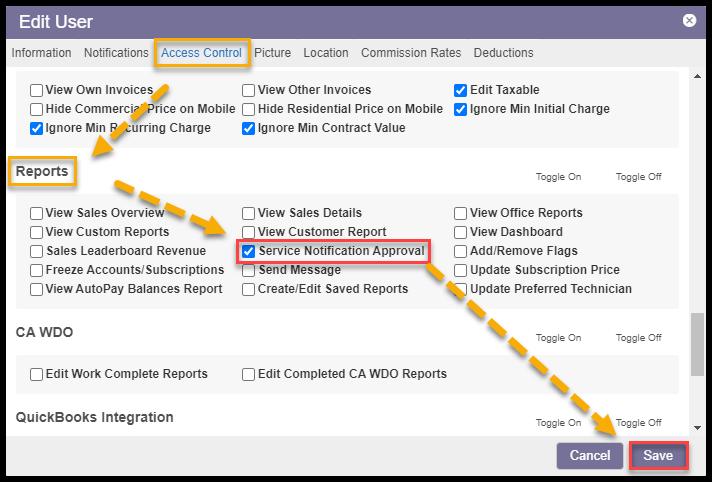
Task: Close the Edit User dialog
Action: point(689,20)
